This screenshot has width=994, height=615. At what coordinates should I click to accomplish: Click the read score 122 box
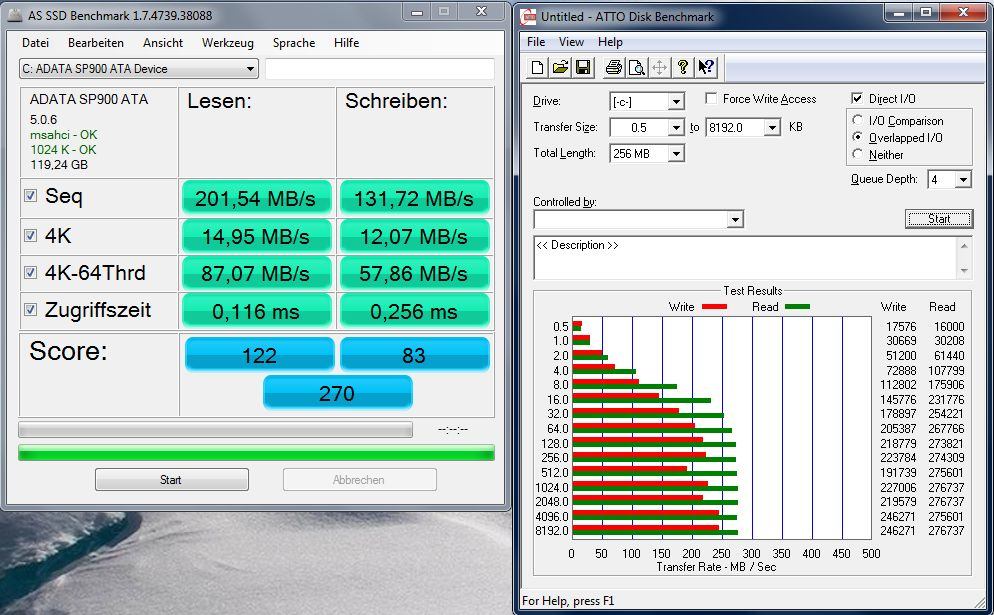259,354
